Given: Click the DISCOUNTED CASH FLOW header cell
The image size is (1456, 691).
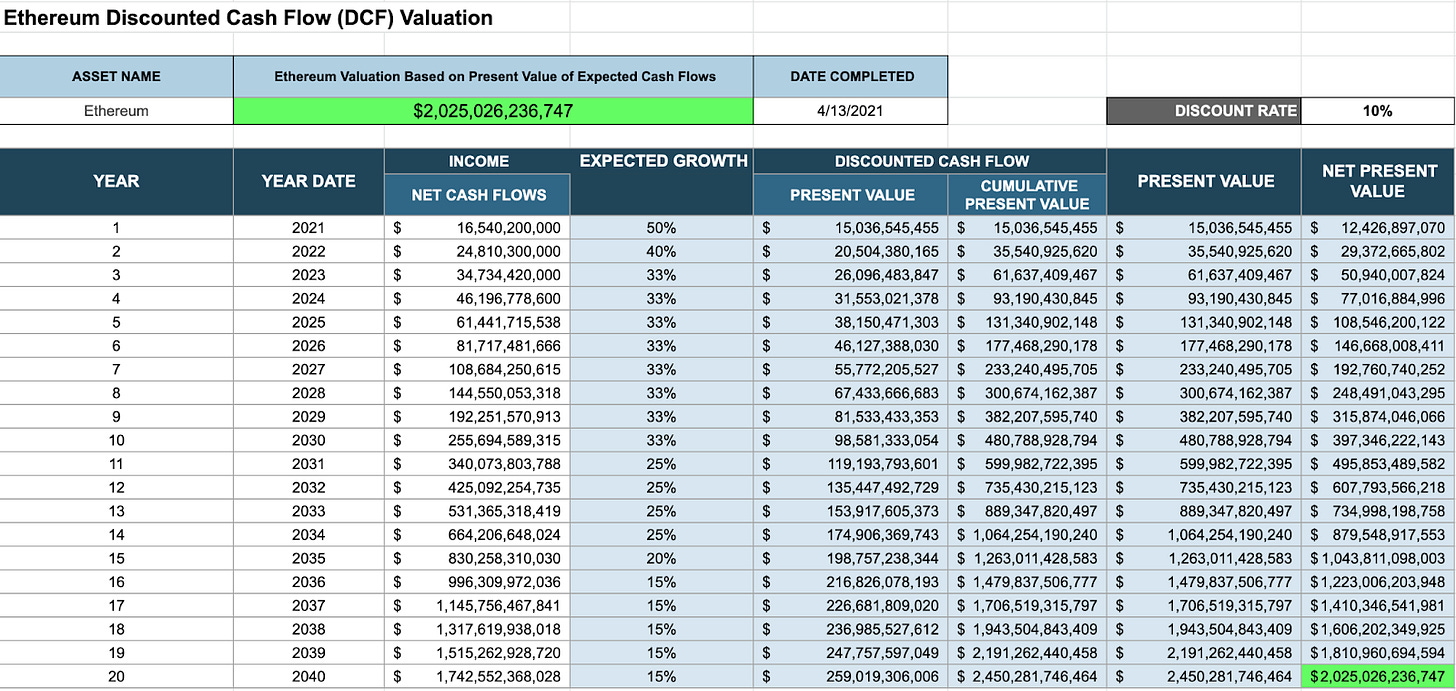Looking at the screenshot, I should point(930,161).
